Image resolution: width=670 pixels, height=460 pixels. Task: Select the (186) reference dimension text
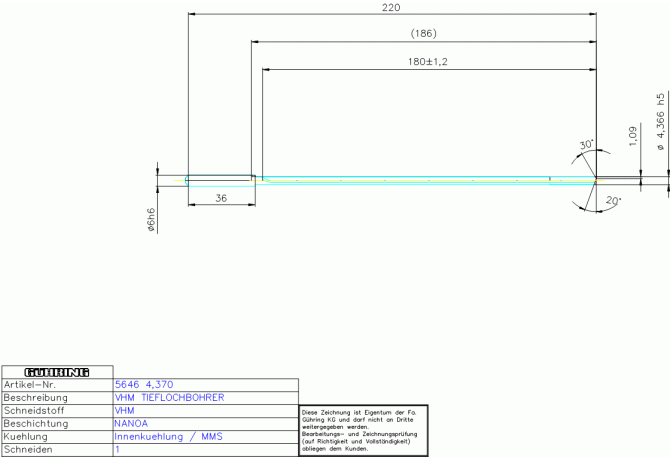(x=424, y=34)
